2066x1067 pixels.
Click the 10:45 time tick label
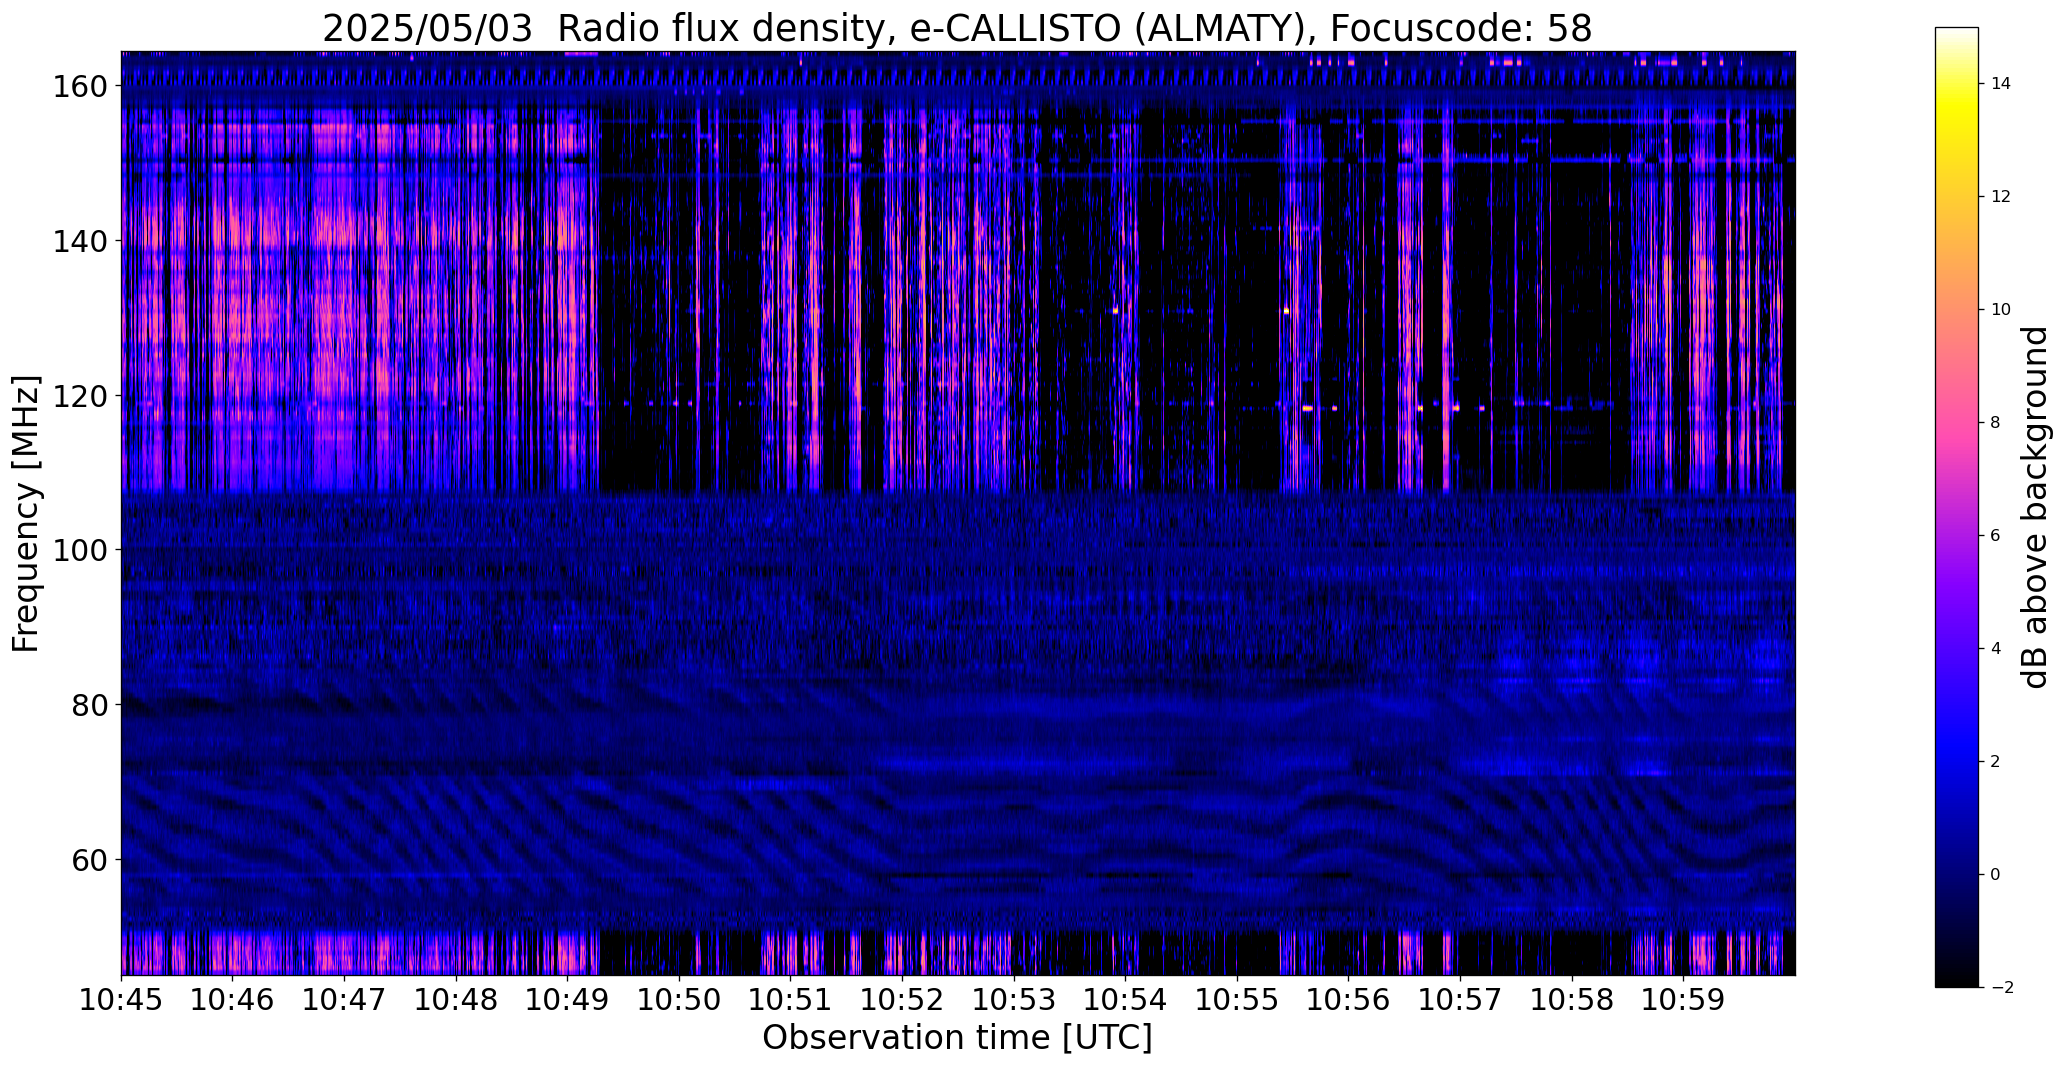click(x=121, y=1000)
